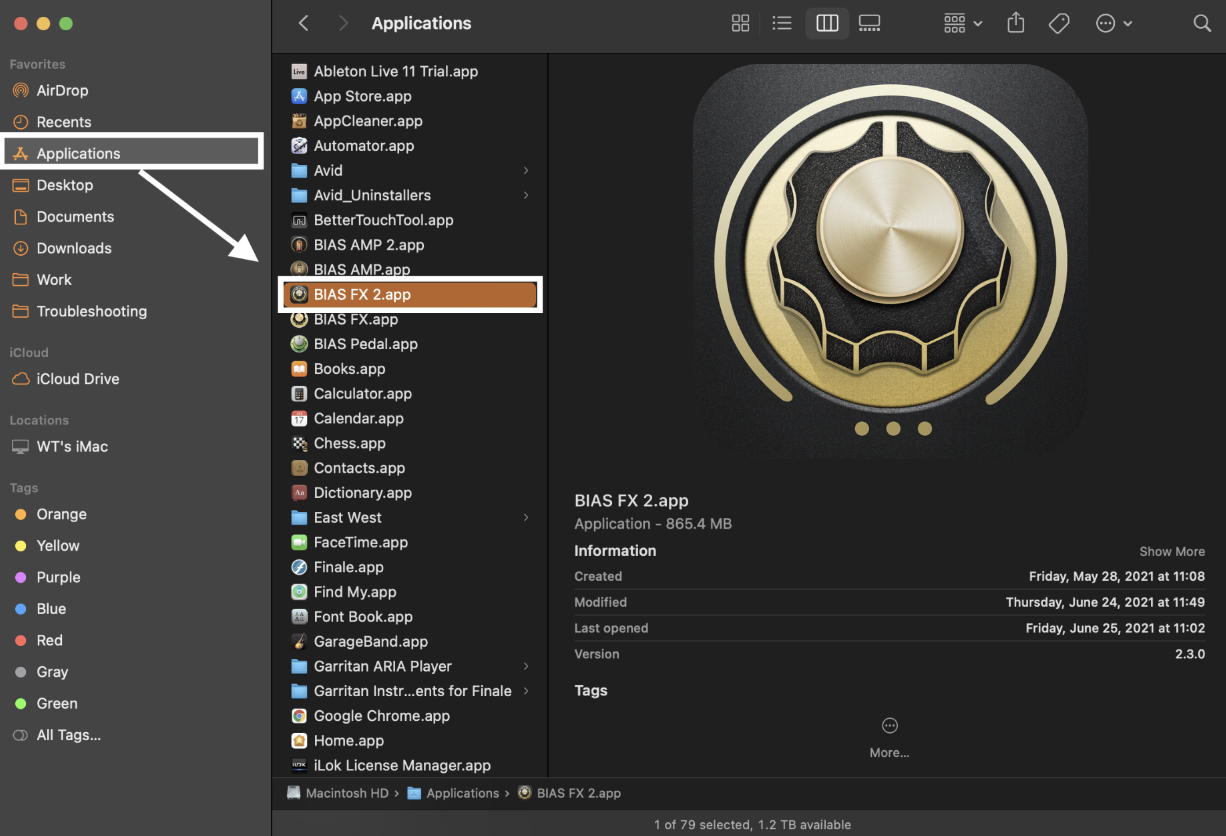Click Macintosh HD in path bar
Viewport: 1226px width, 836px height.
pos(338,793)
